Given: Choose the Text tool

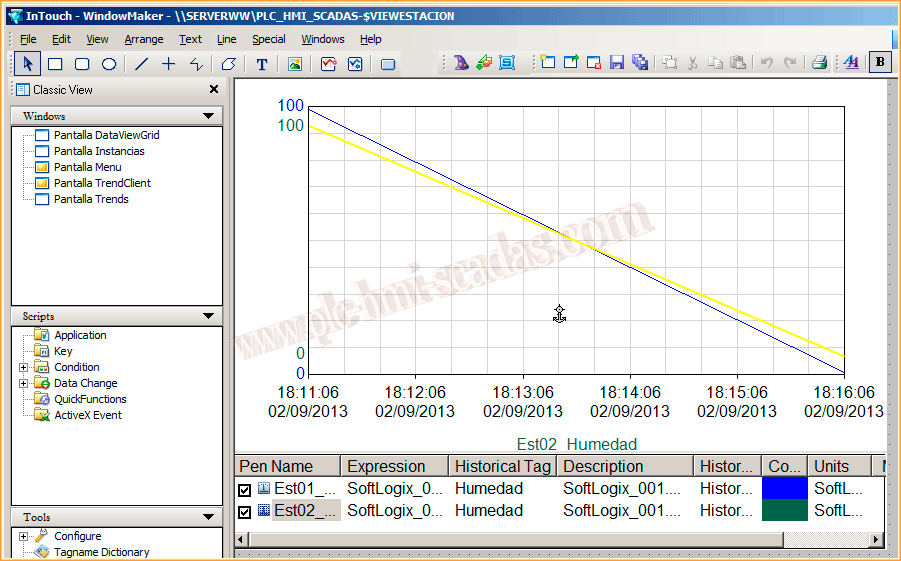Looking at the screenshot, I should tap(262, 64).
